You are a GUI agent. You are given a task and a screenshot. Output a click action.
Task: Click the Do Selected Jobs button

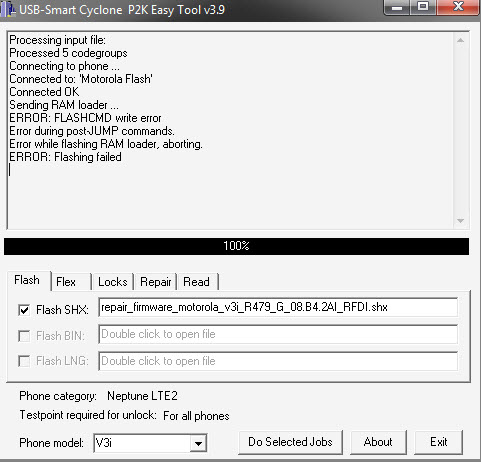290,442
